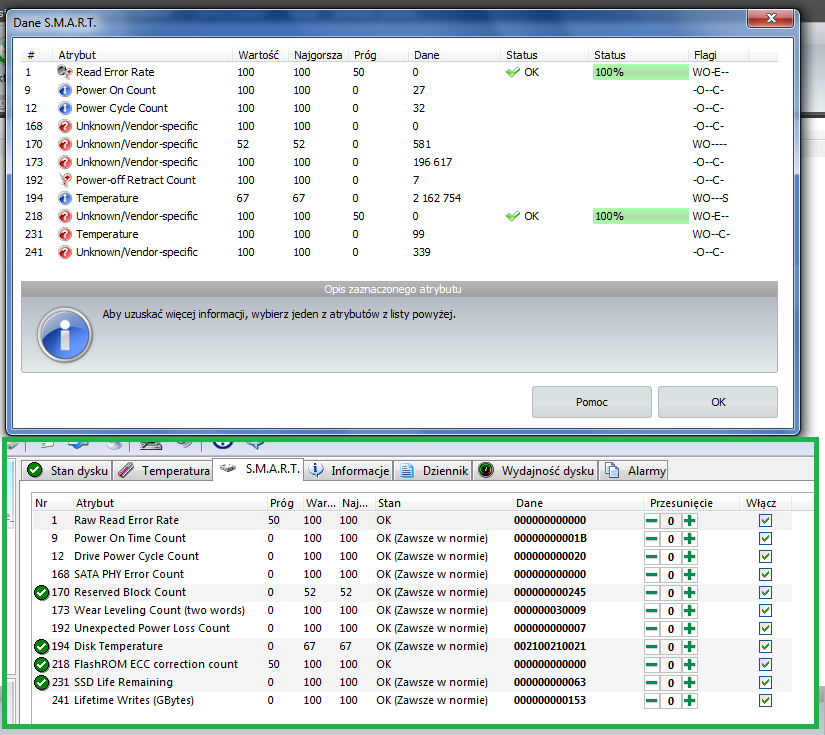This screenshot has width=825, height=735.
Task: Uncheck Włącz for SSD Life Remaining
Action: coord(765,682)
